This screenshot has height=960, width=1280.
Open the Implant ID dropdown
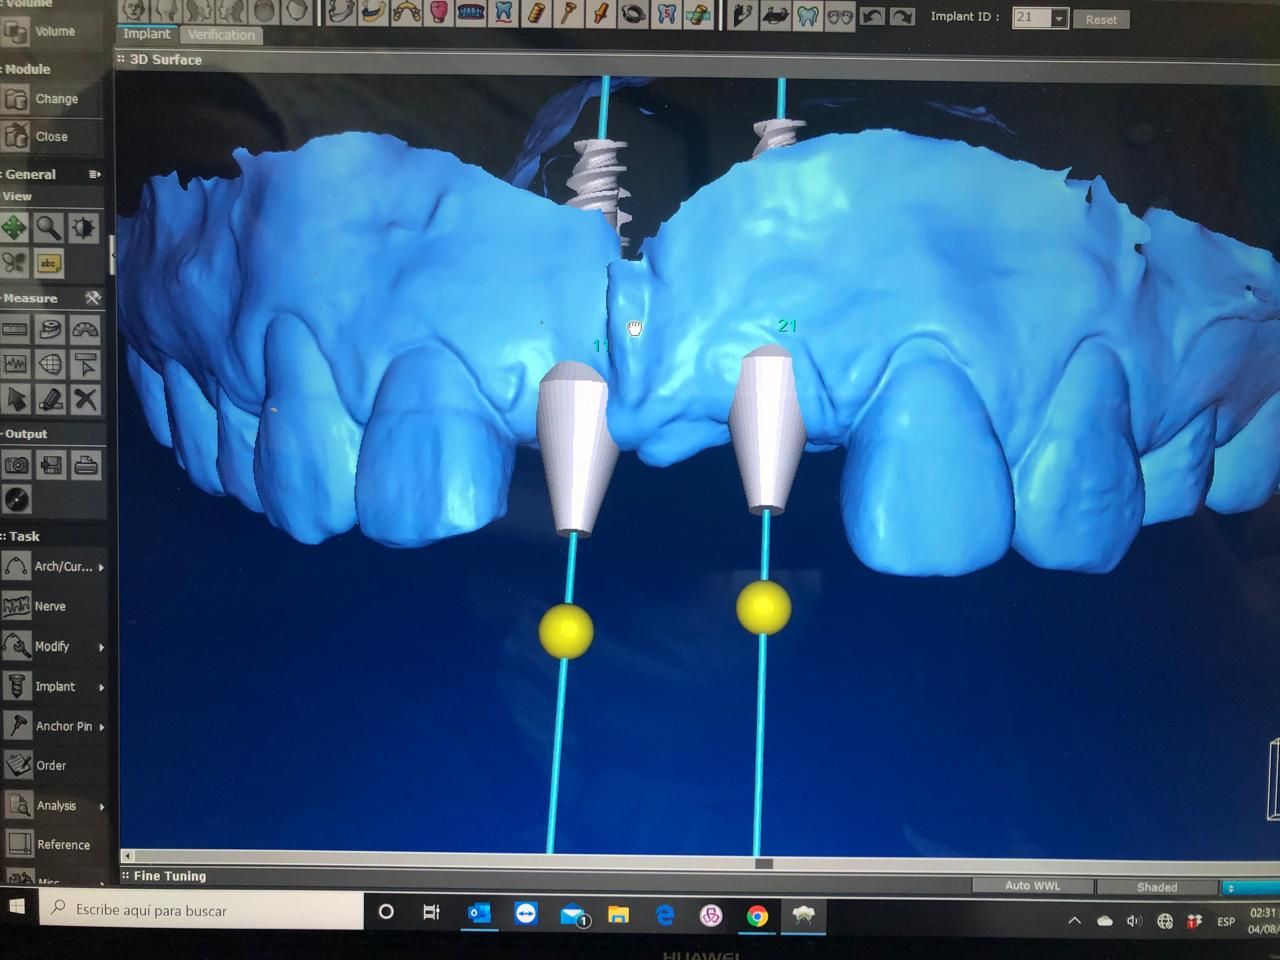coord(1058,18)
